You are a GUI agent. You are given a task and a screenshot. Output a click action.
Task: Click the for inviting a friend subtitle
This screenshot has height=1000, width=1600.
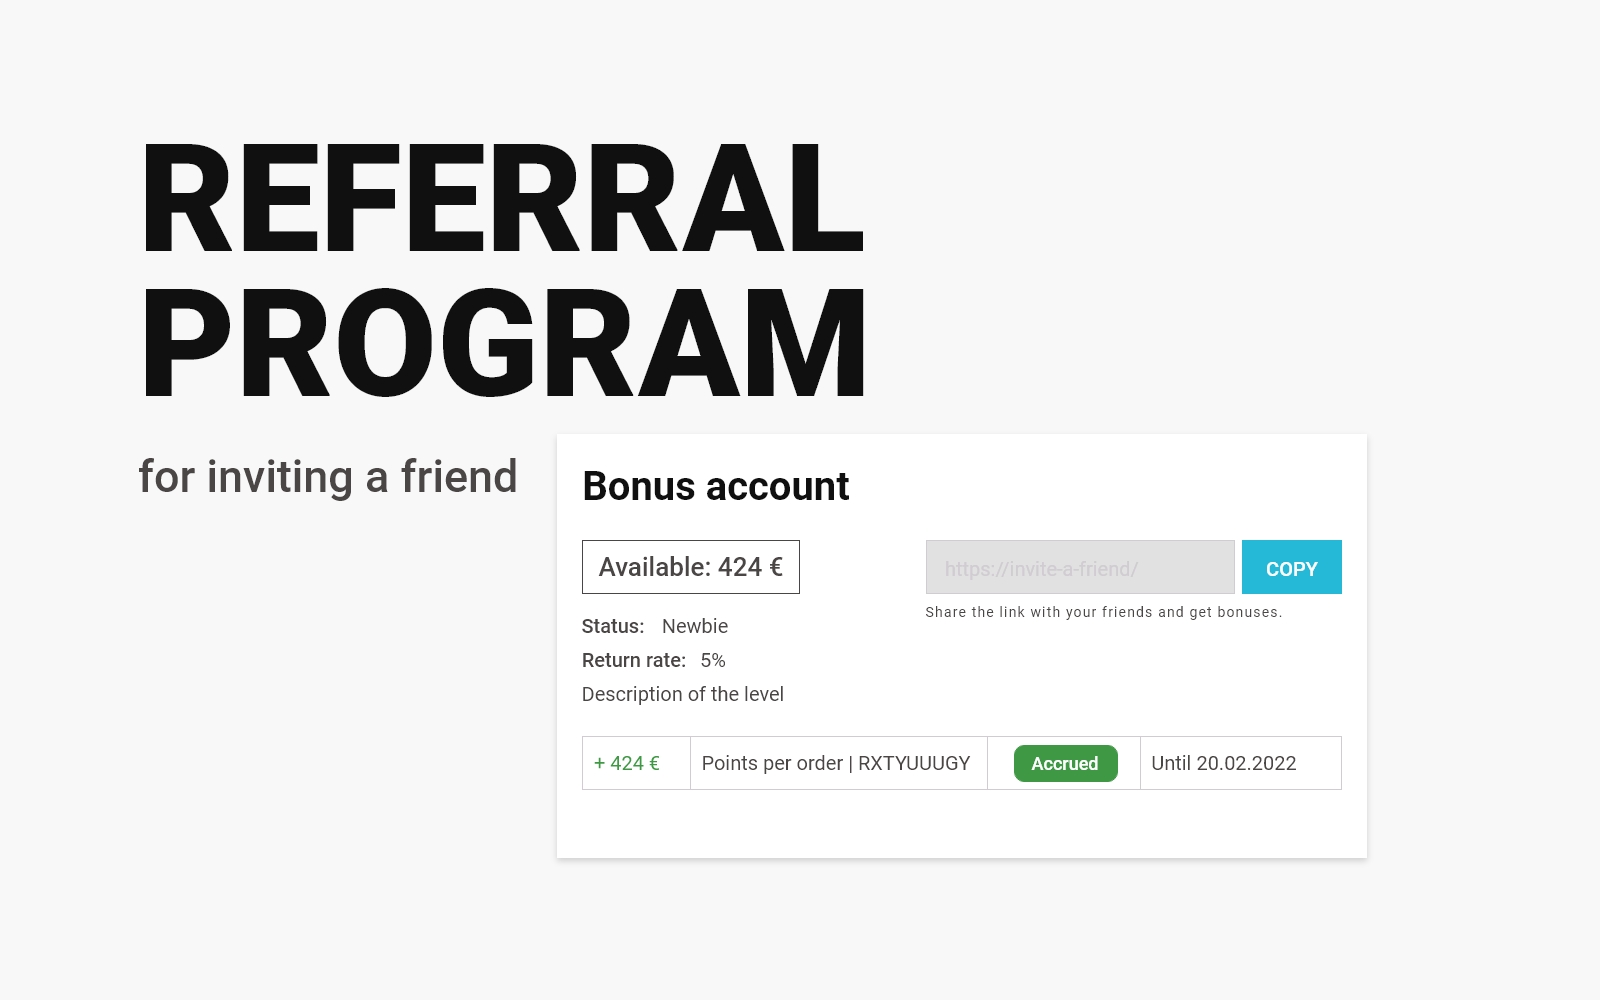pos(328,477)
